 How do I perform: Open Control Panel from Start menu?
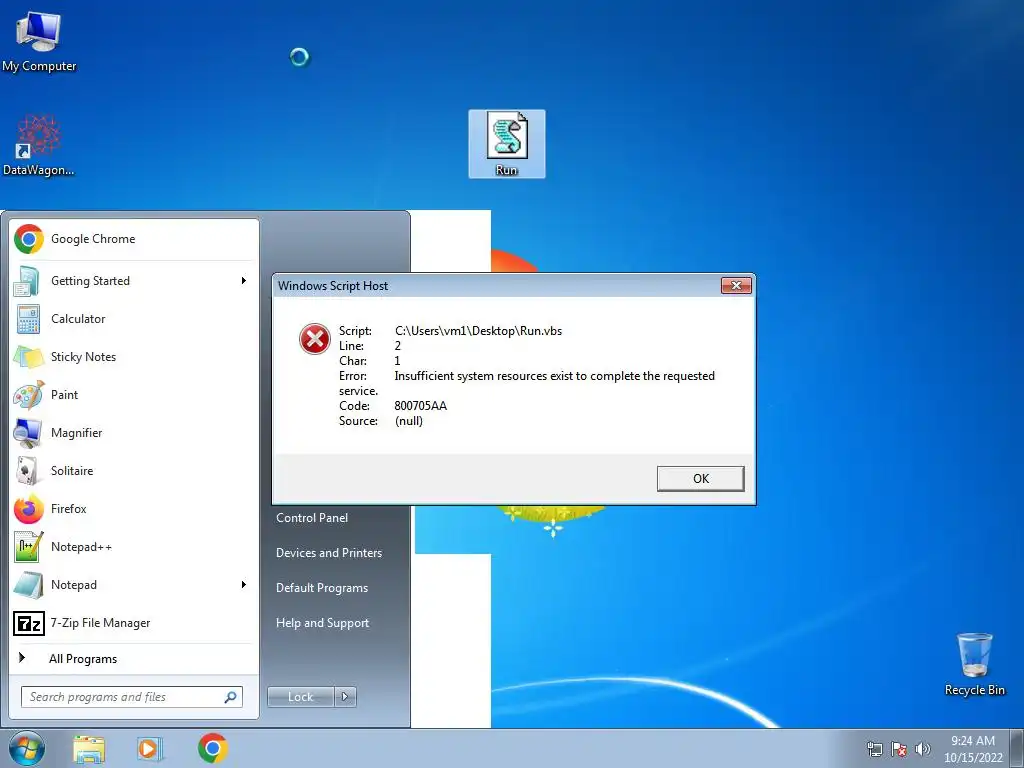312,518
